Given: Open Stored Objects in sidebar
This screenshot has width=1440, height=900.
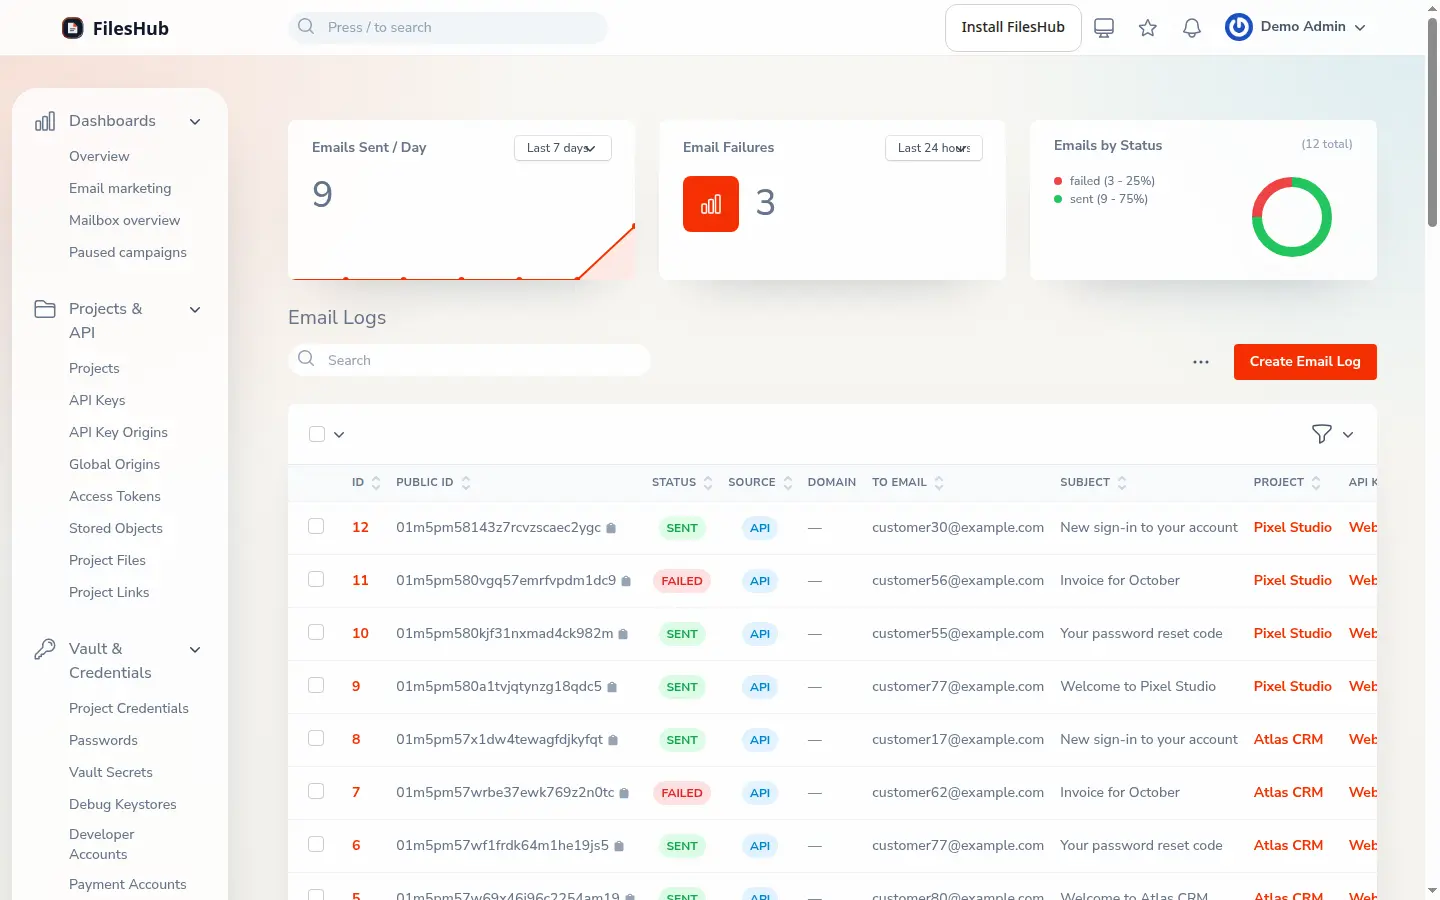Looking at the screenshot, I should tap(116, 528).
